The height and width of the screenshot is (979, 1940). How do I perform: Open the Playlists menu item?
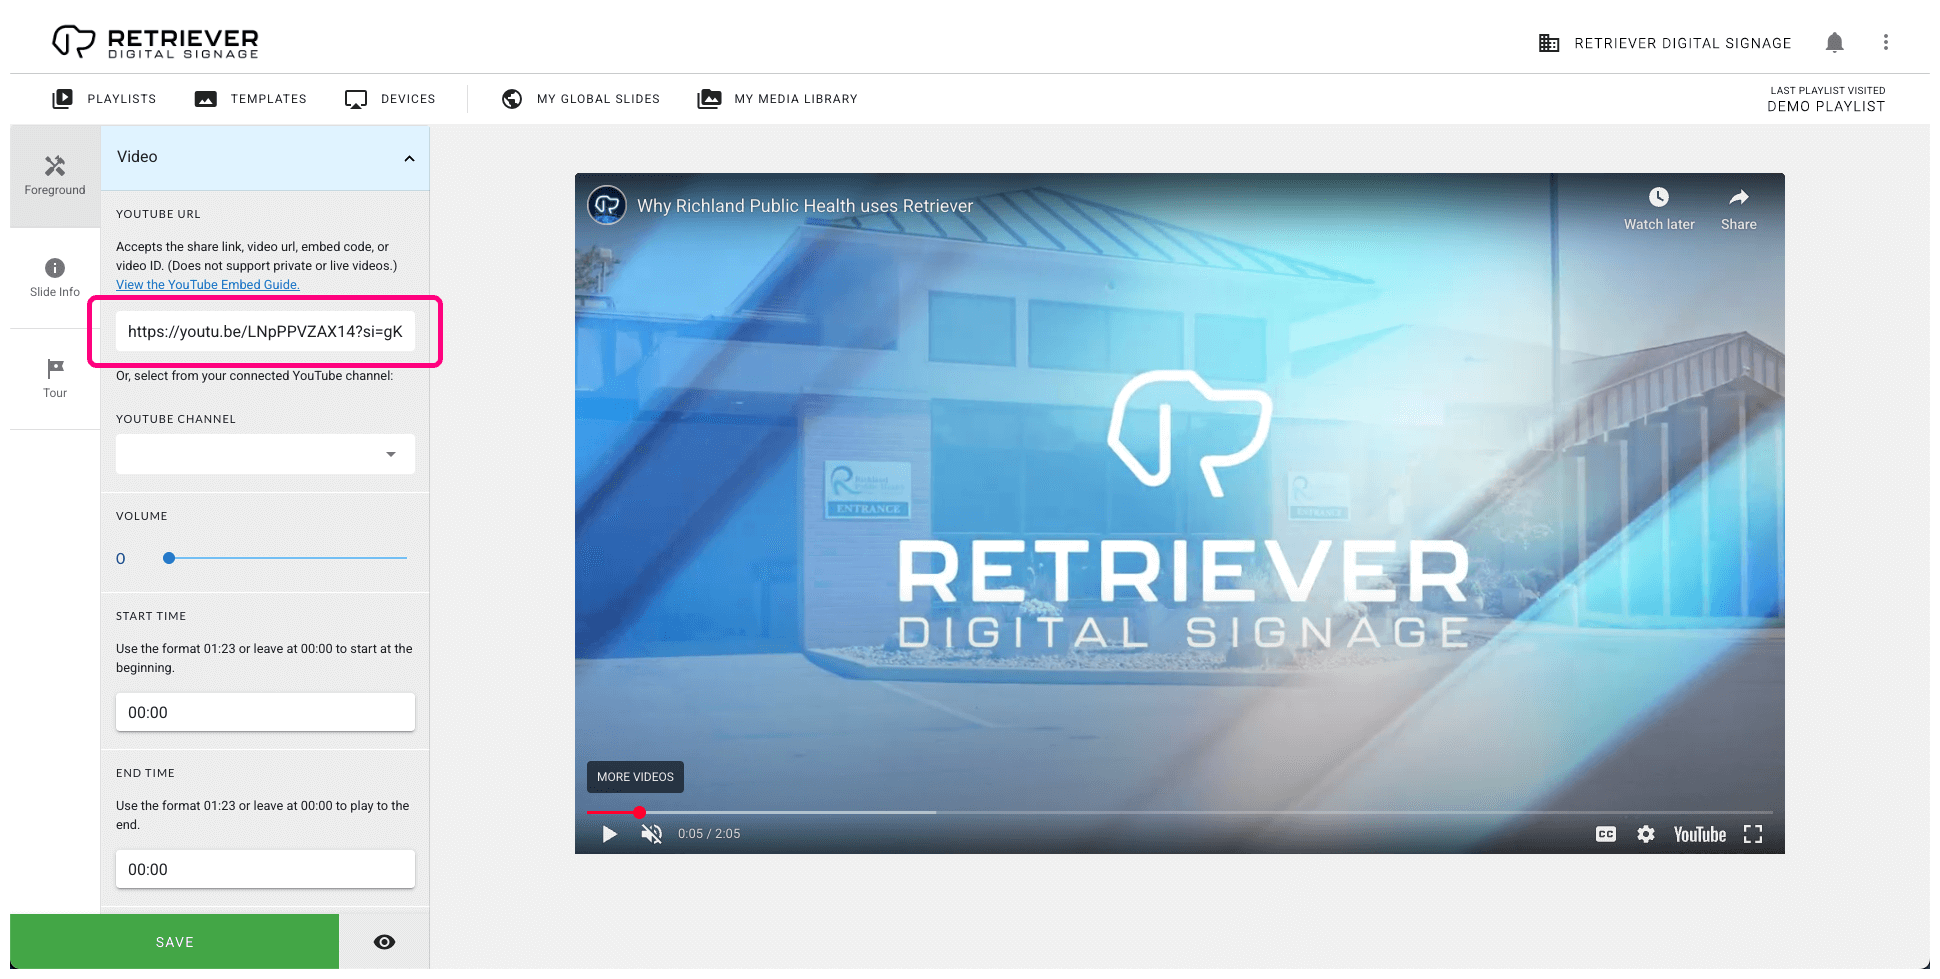pyautogui.click(x=104, y=99)
